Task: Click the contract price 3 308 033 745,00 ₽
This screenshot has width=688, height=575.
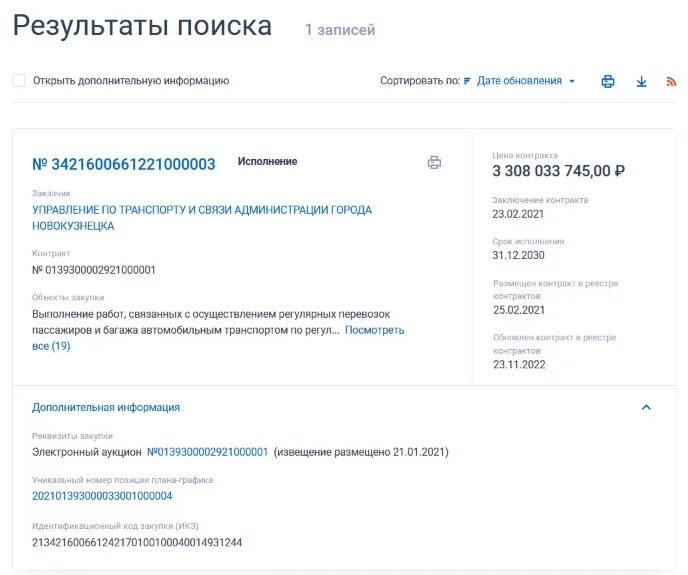Action: tap(559, 171)
